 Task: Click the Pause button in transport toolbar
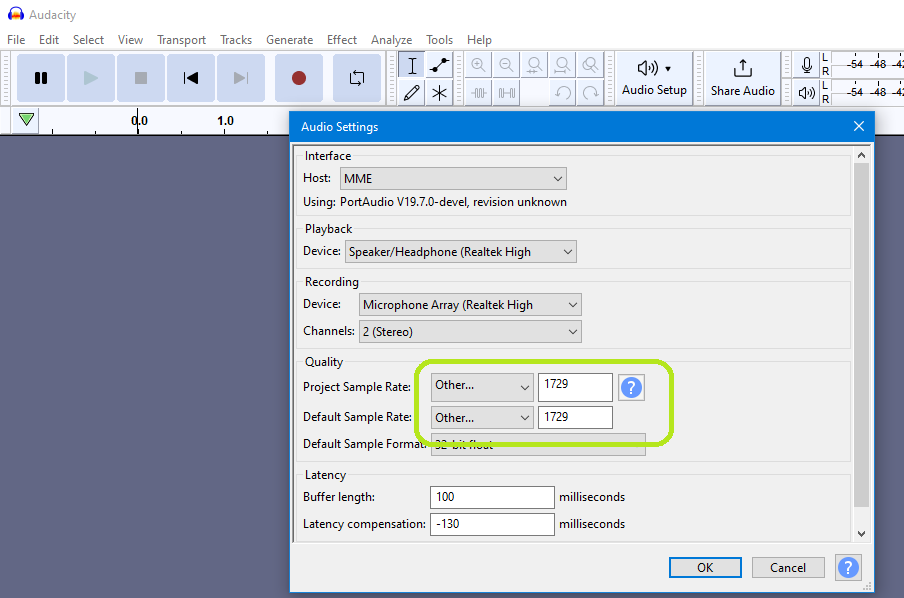pyautogui.click(x=41, y=78)
